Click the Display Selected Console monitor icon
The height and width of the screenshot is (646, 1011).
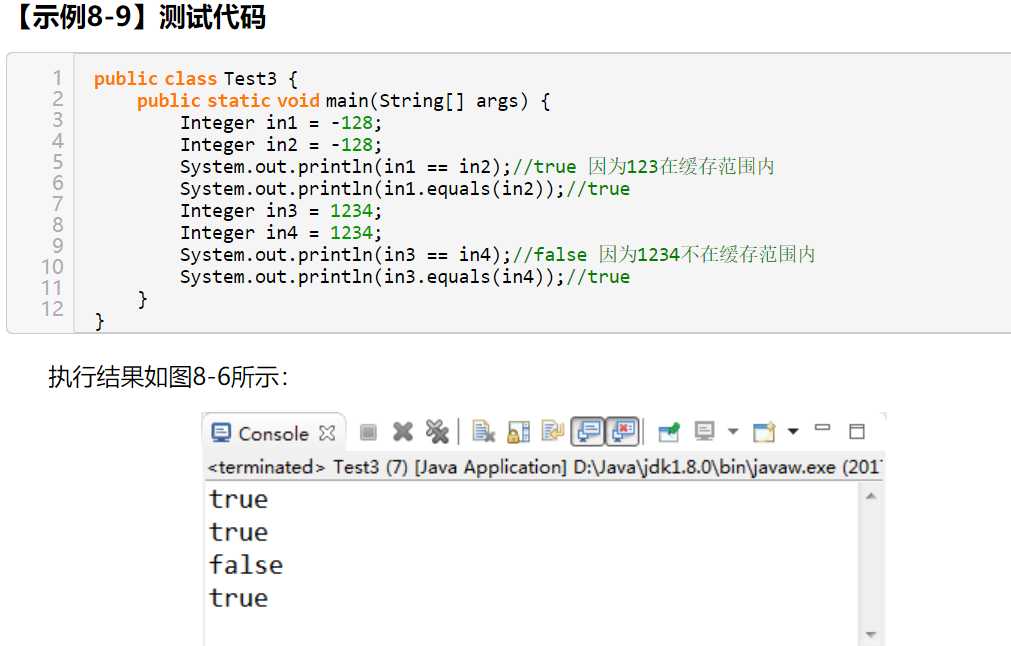point(704,431)
